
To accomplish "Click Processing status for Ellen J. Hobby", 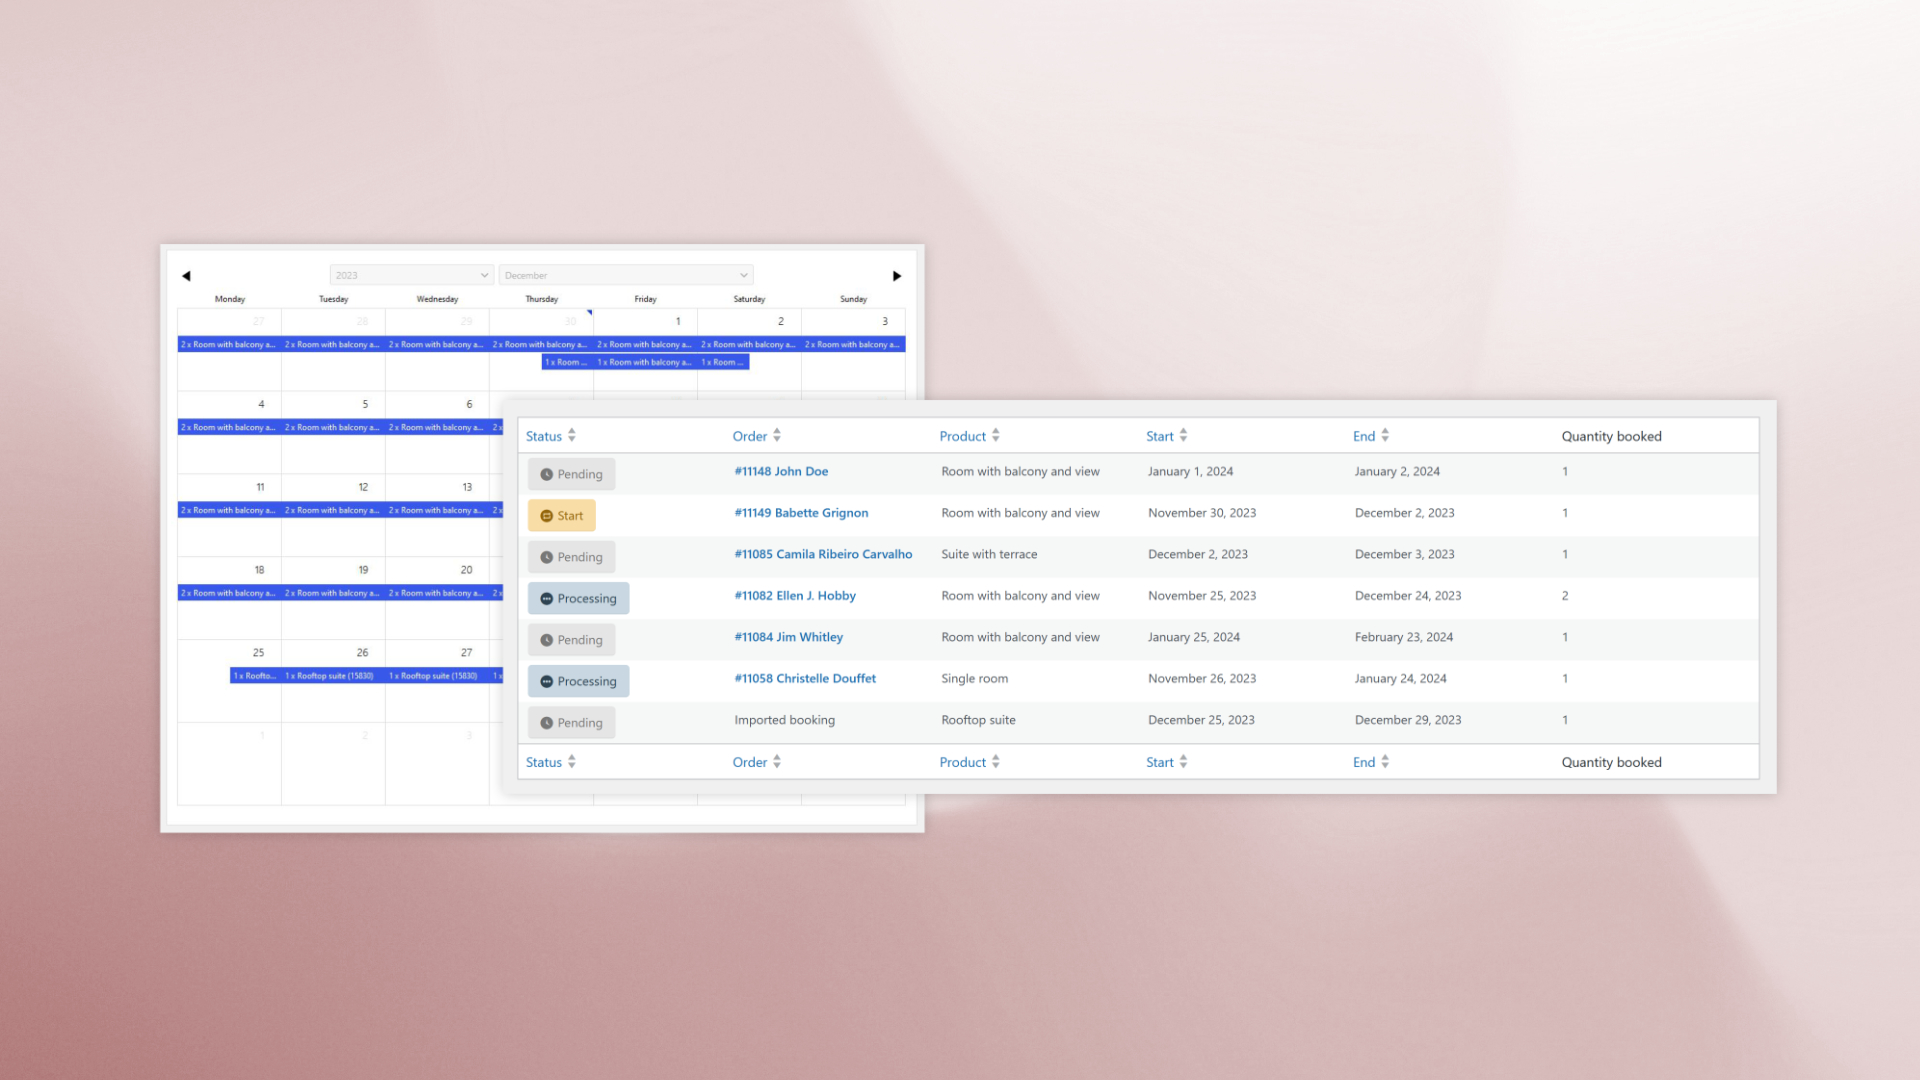I will pyautogui.click(x=578, y=598).
